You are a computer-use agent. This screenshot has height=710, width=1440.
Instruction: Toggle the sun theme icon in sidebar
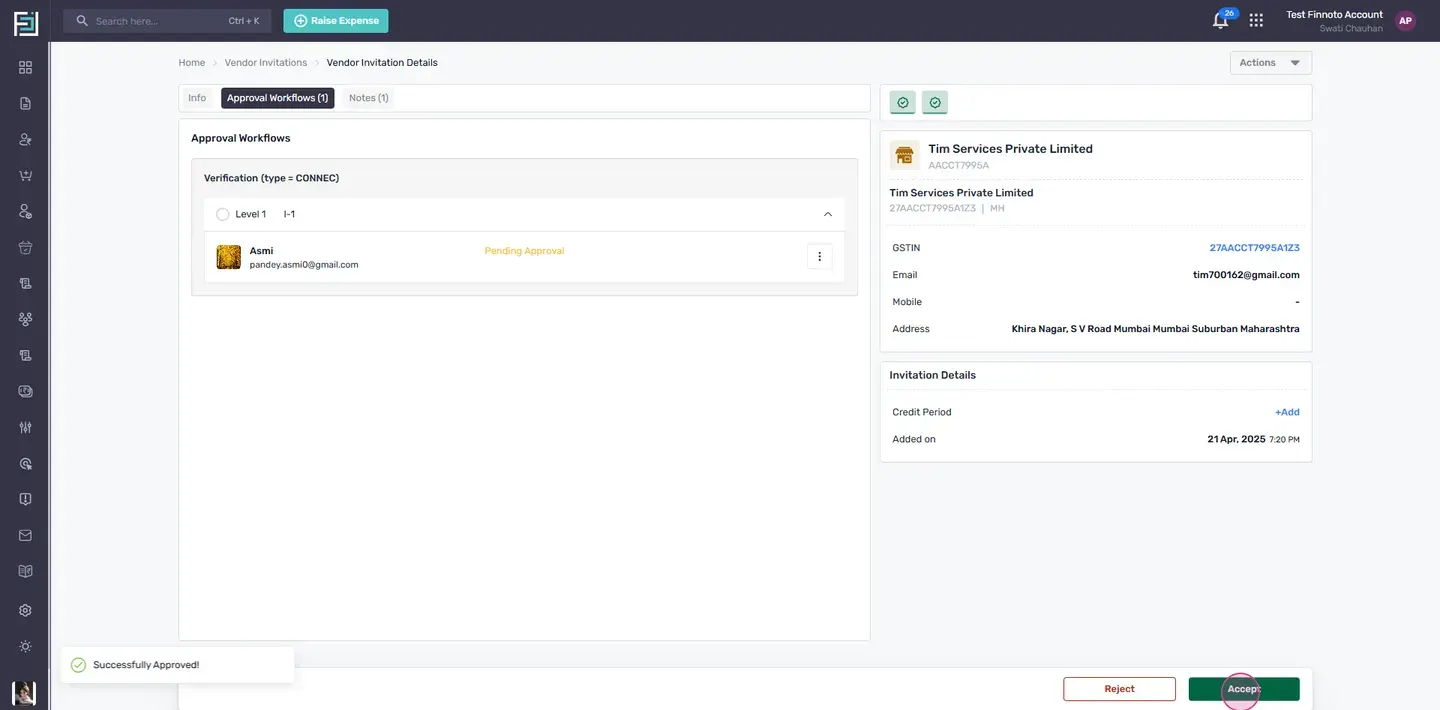[x=25, y=646]
